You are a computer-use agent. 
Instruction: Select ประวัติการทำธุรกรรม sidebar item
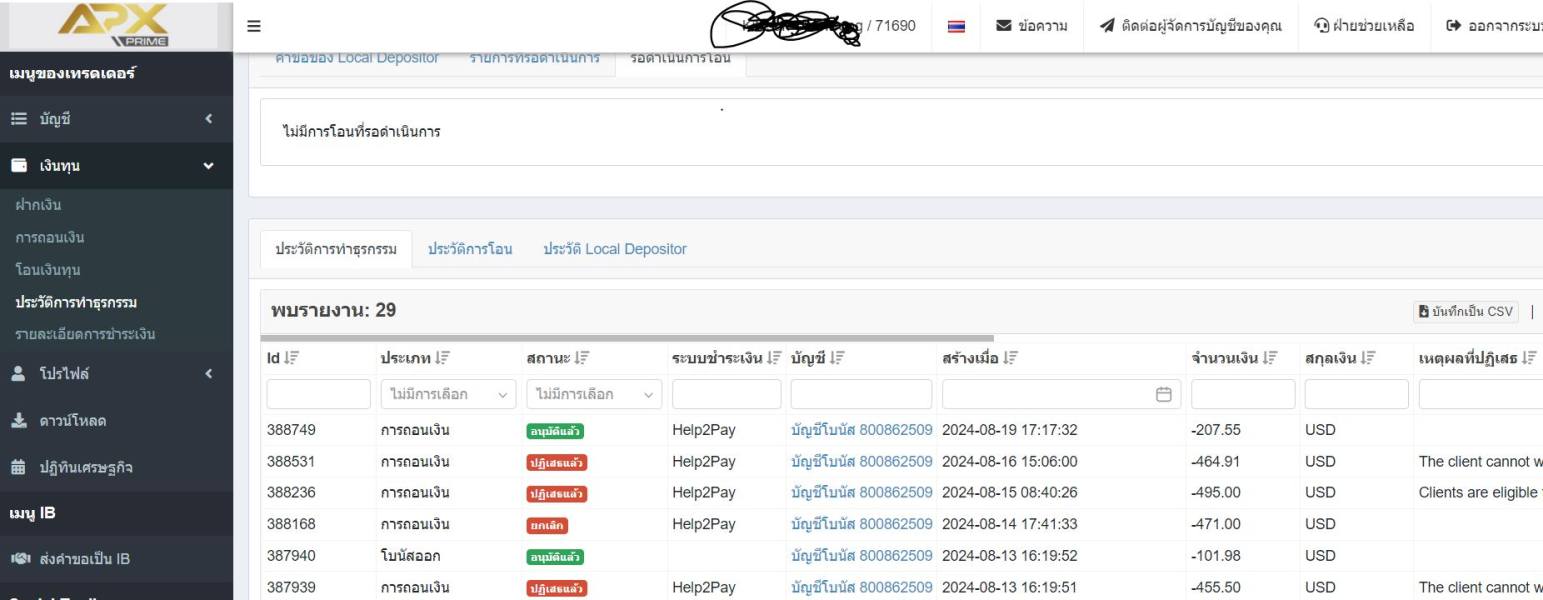(76, 302)
